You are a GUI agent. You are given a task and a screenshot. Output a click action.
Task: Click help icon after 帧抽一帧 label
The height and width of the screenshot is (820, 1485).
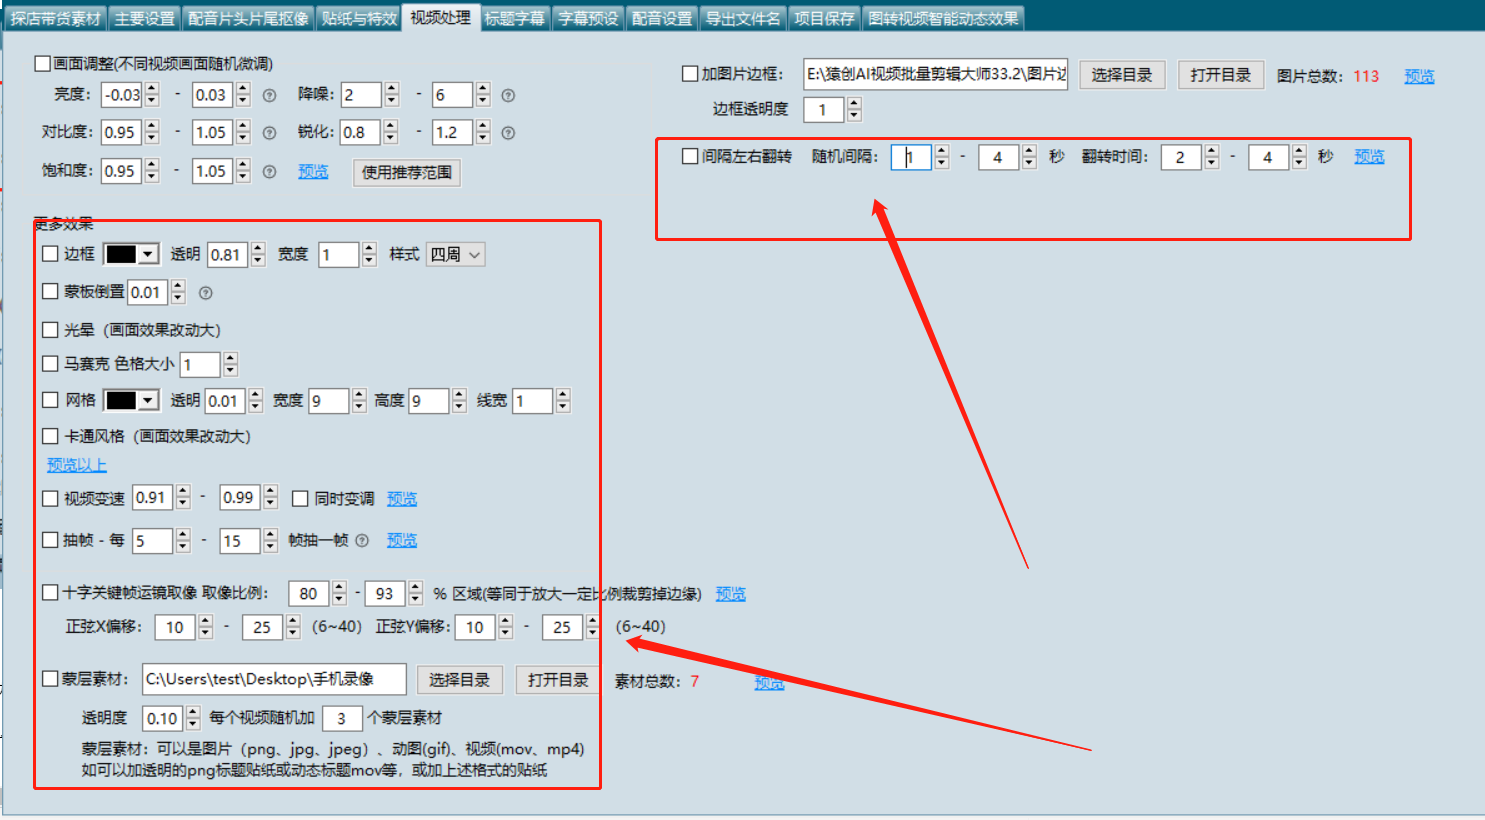[362, 541]
